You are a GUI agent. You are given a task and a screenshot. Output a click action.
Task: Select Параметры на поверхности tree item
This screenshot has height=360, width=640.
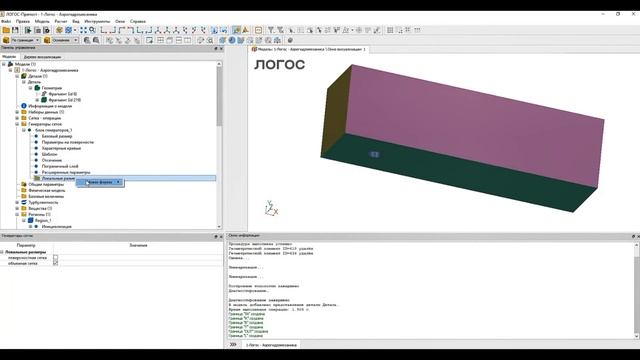pos(68,142)
